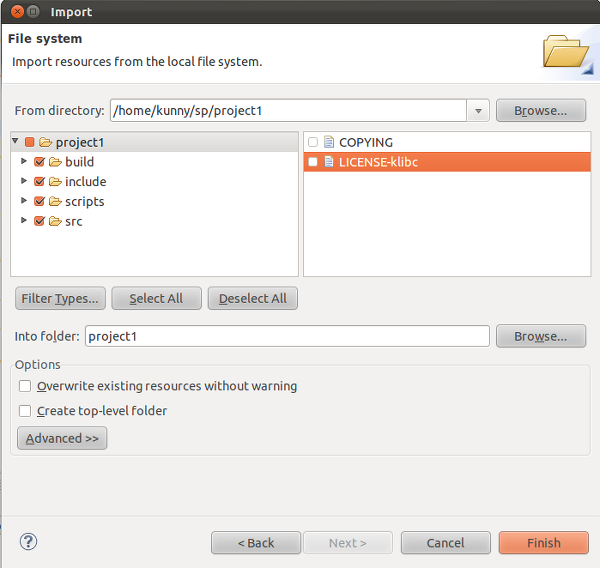Collapse the project1 root tree node
The height and width of the screenshot is (568, 600).
click(x=15, y=141)
